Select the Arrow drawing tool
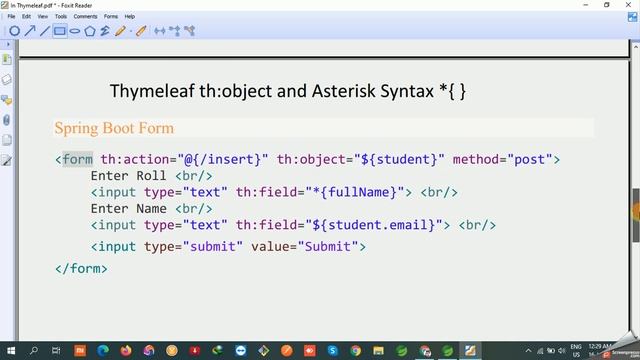Image resolution: width=640 pixels, height=360 pixels. 30,31
